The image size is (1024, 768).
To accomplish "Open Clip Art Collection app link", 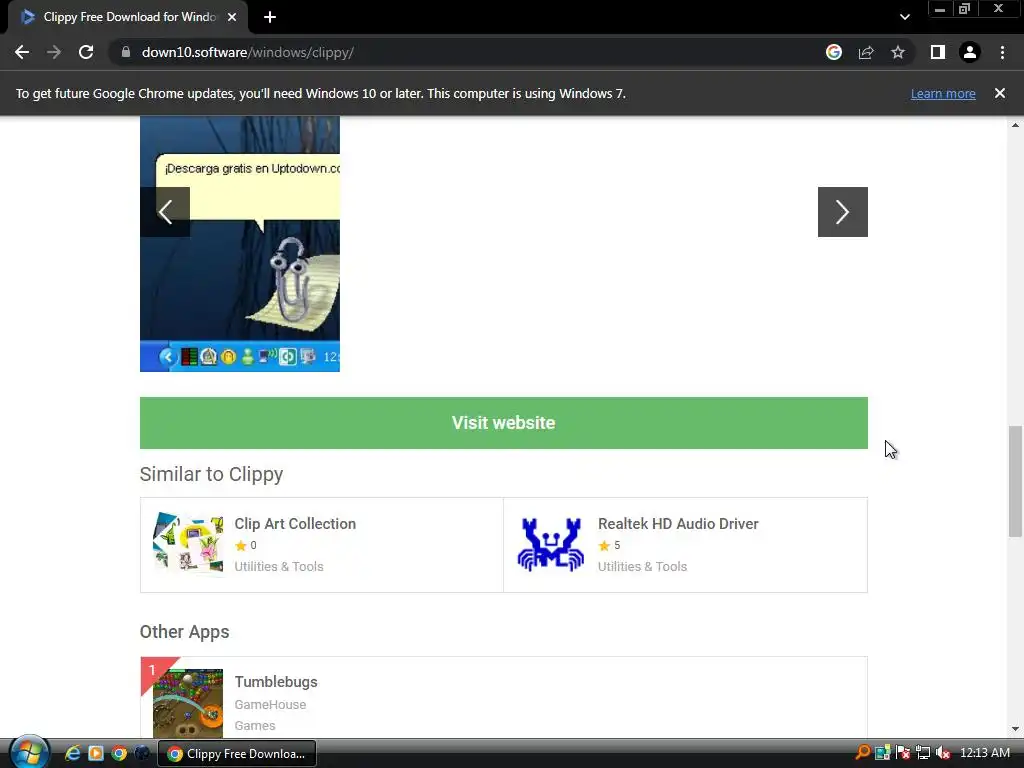I will coord(295,524).
